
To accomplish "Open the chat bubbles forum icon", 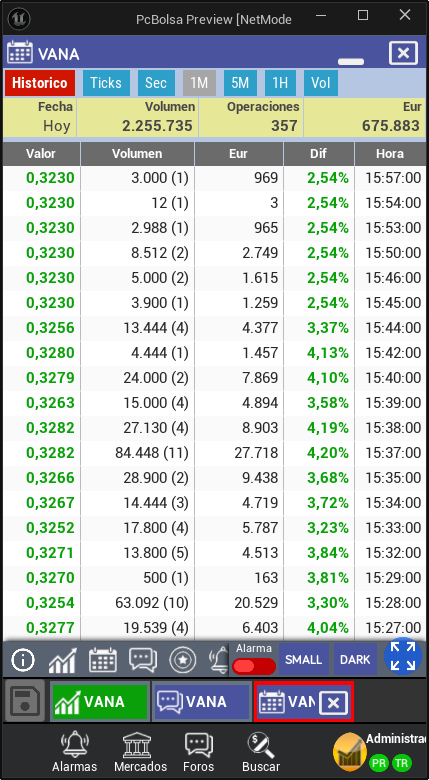I will (x=143, y=660).
